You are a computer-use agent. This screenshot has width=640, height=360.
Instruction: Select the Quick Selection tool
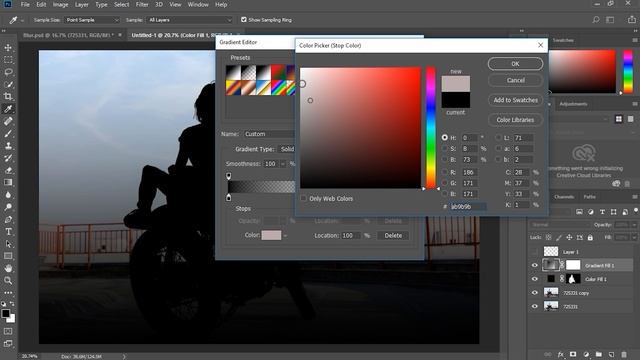(x=8, y=84)
